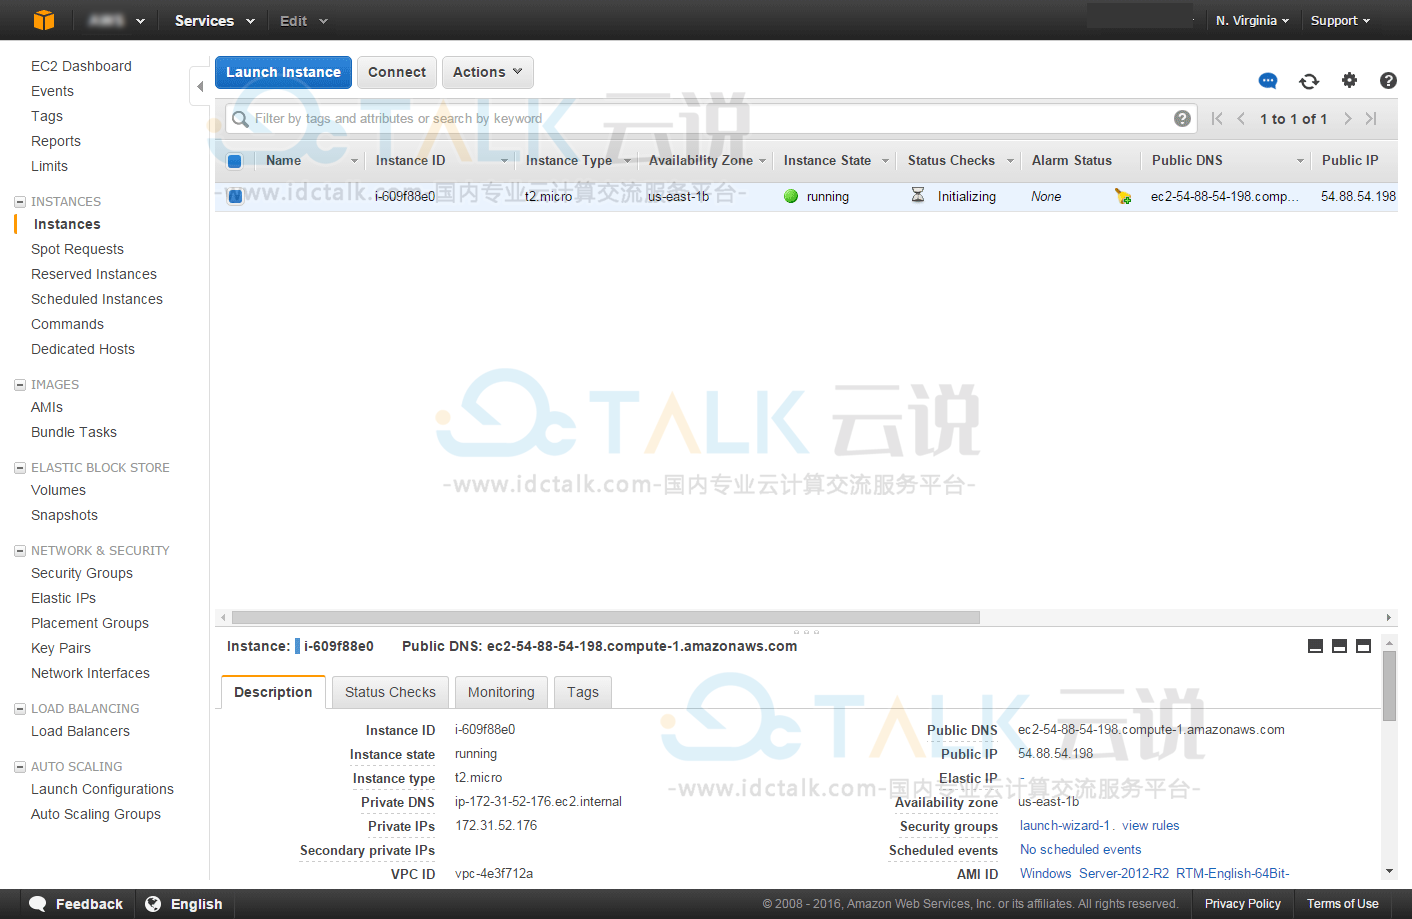Open the Services menu

point(215,20)
